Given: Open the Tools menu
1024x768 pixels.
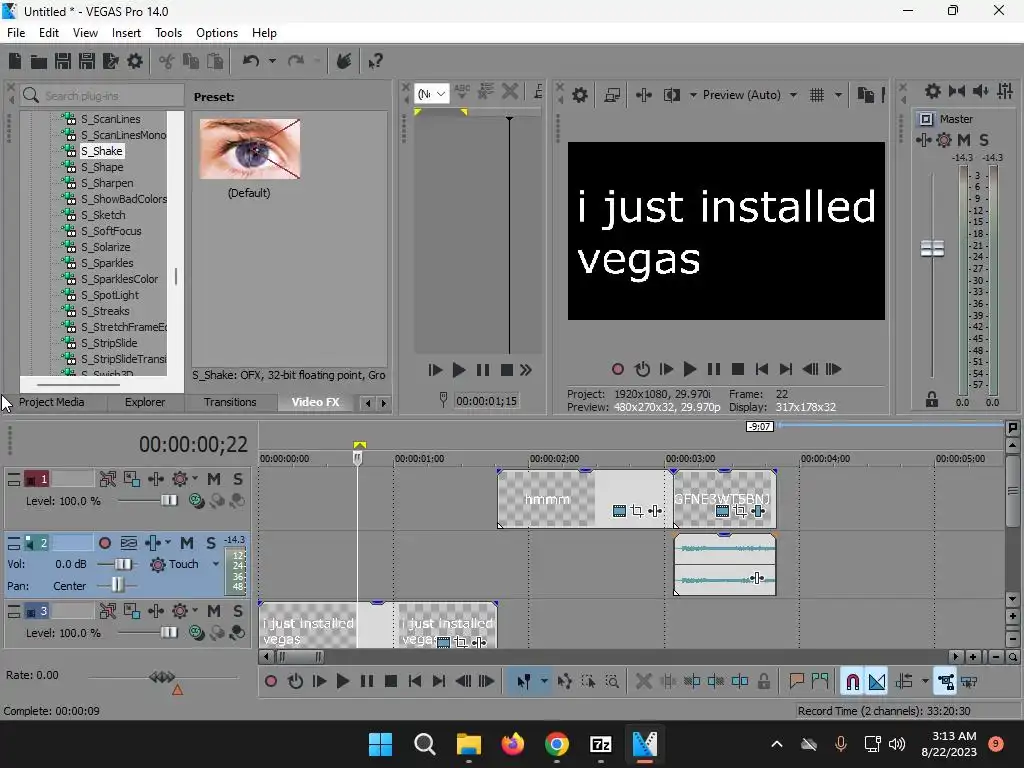Looking at the screenshot, I should point(168,33).
